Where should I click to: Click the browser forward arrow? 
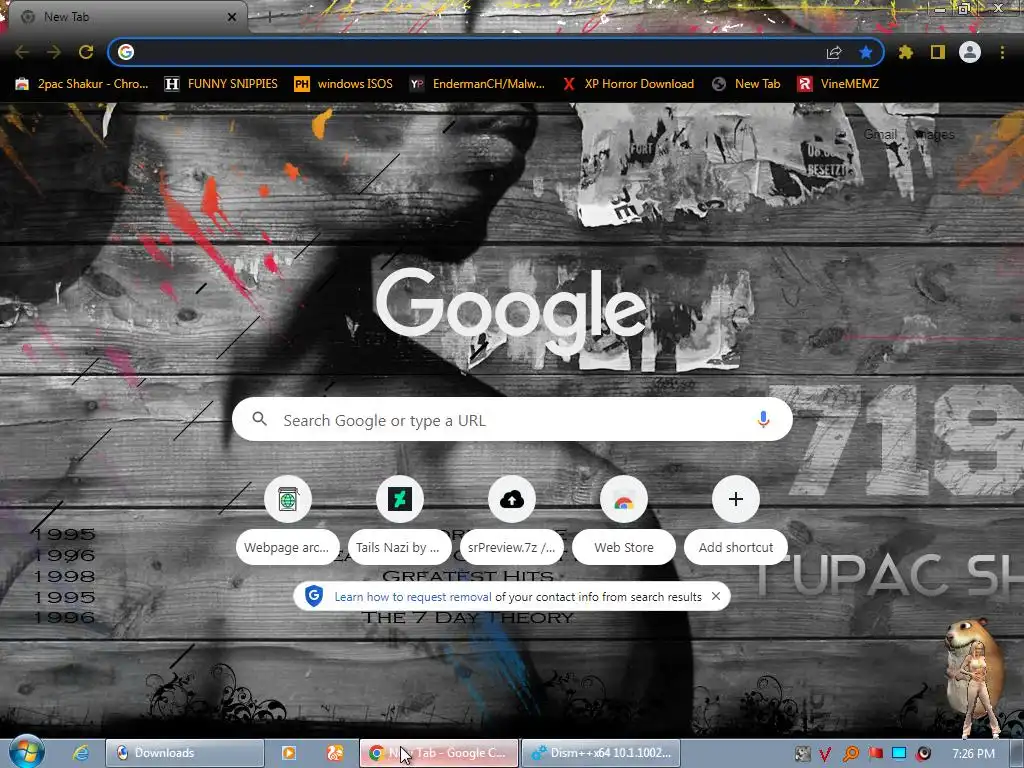[54, 52]
